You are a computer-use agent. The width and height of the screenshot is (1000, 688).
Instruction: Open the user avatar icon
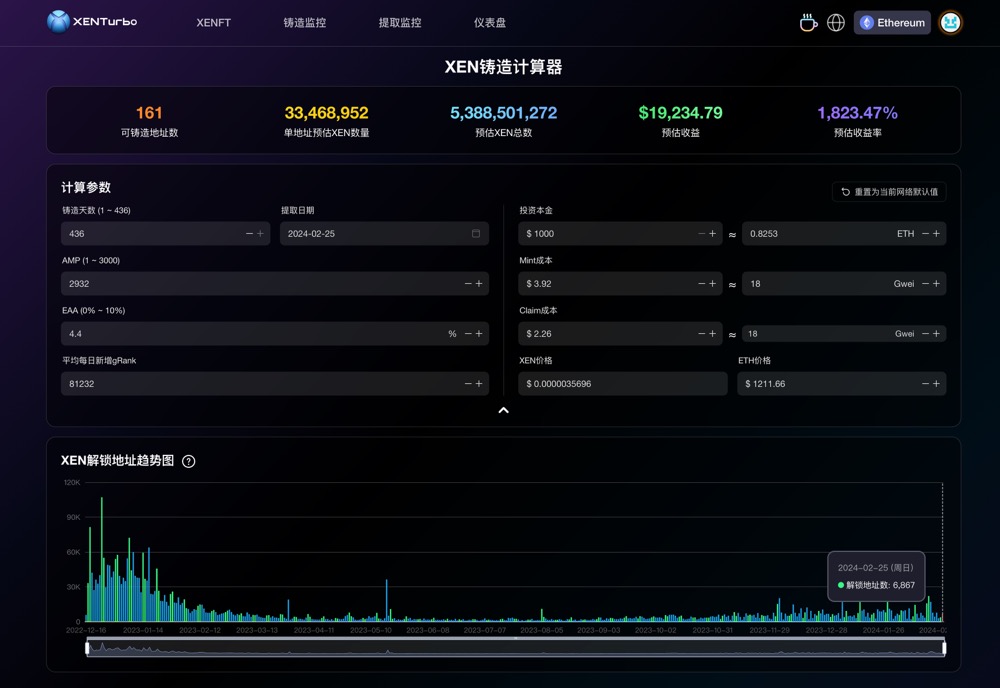point(950,22)
